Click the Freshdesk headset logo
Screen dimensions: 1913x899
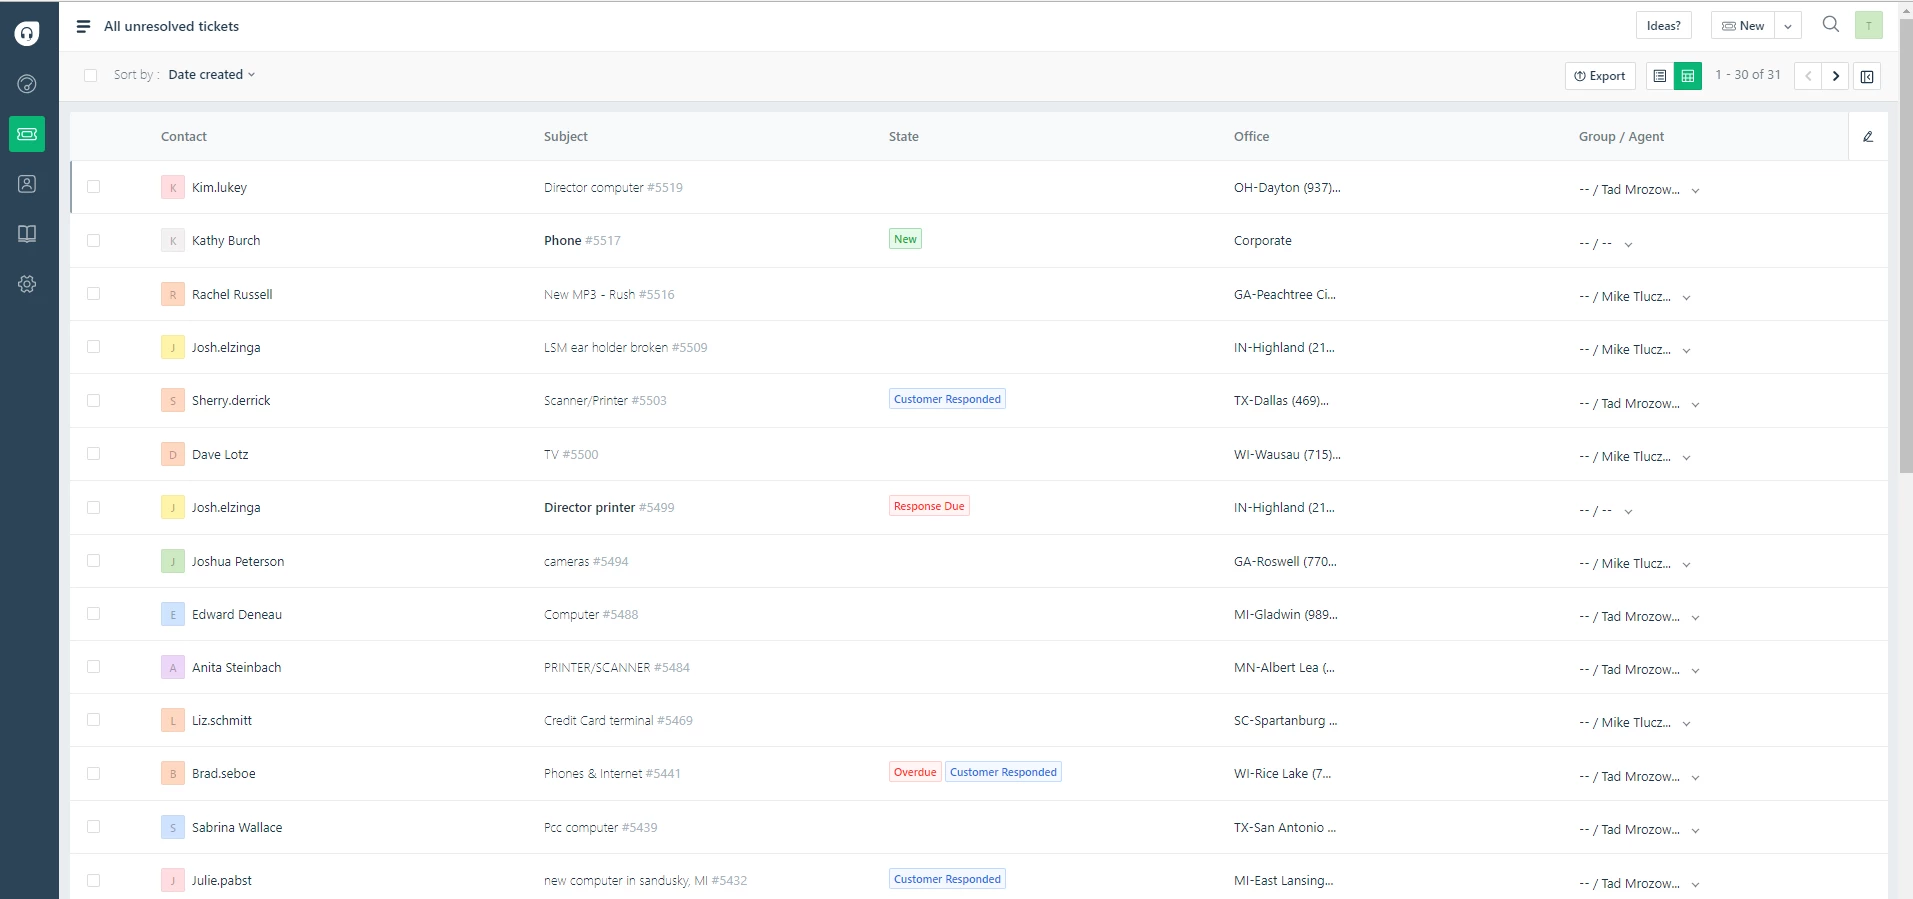[x=27, y=33]
